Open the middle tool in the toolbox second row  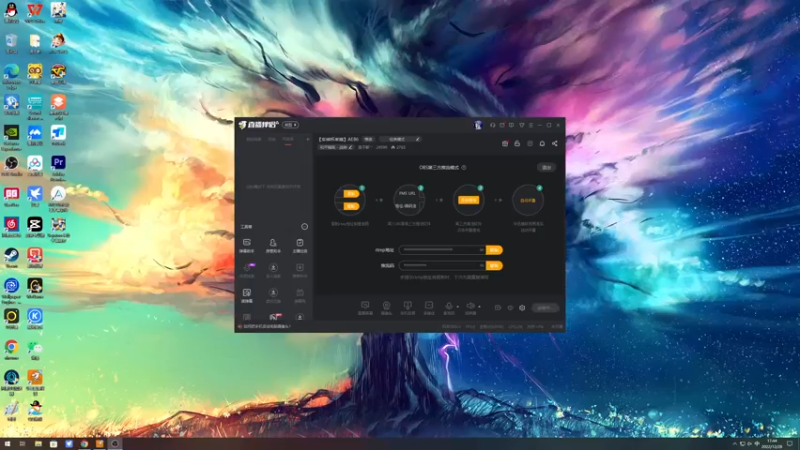coord(273,270)
